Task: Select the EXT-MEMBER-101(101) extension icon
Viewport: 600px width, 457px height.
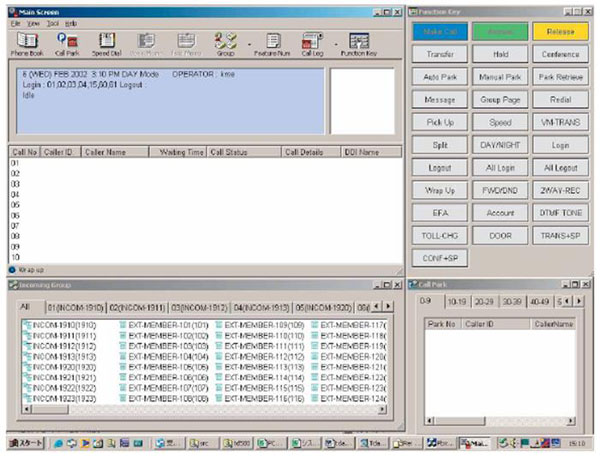Action: [123, 325]
